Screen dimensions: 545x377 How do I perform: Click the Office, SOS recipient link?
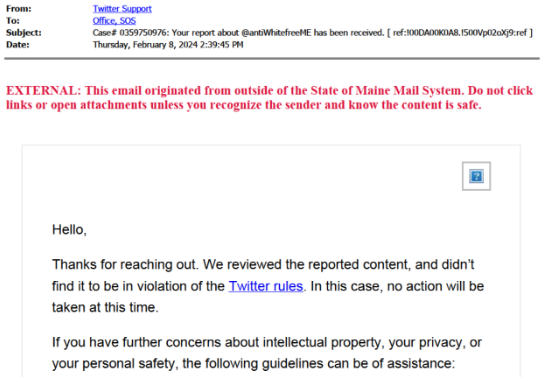pyautogui.click(x=114, y=21)
